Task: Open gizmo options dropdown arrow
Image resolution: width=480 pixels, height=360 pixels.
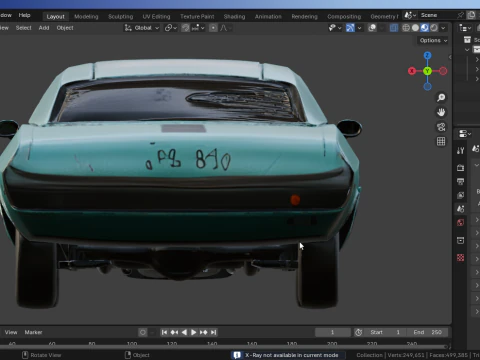Action: 359,28
